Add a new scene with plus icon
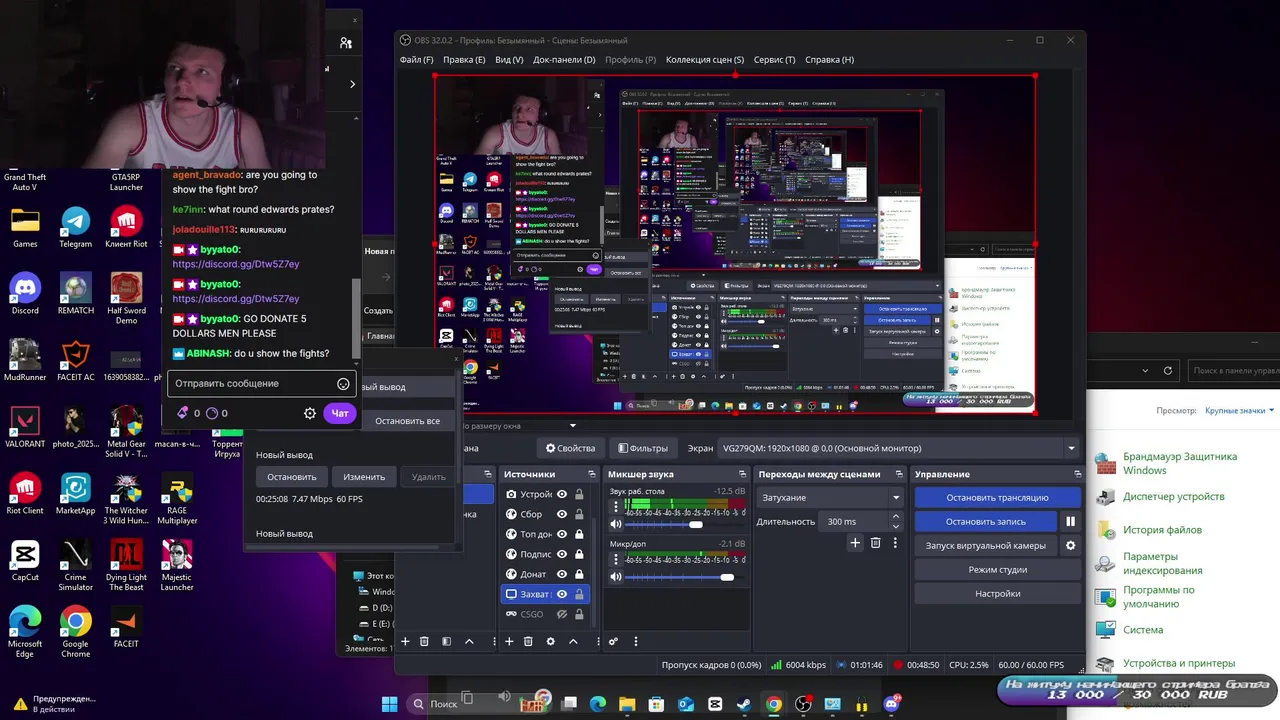 tap(405, 641)
